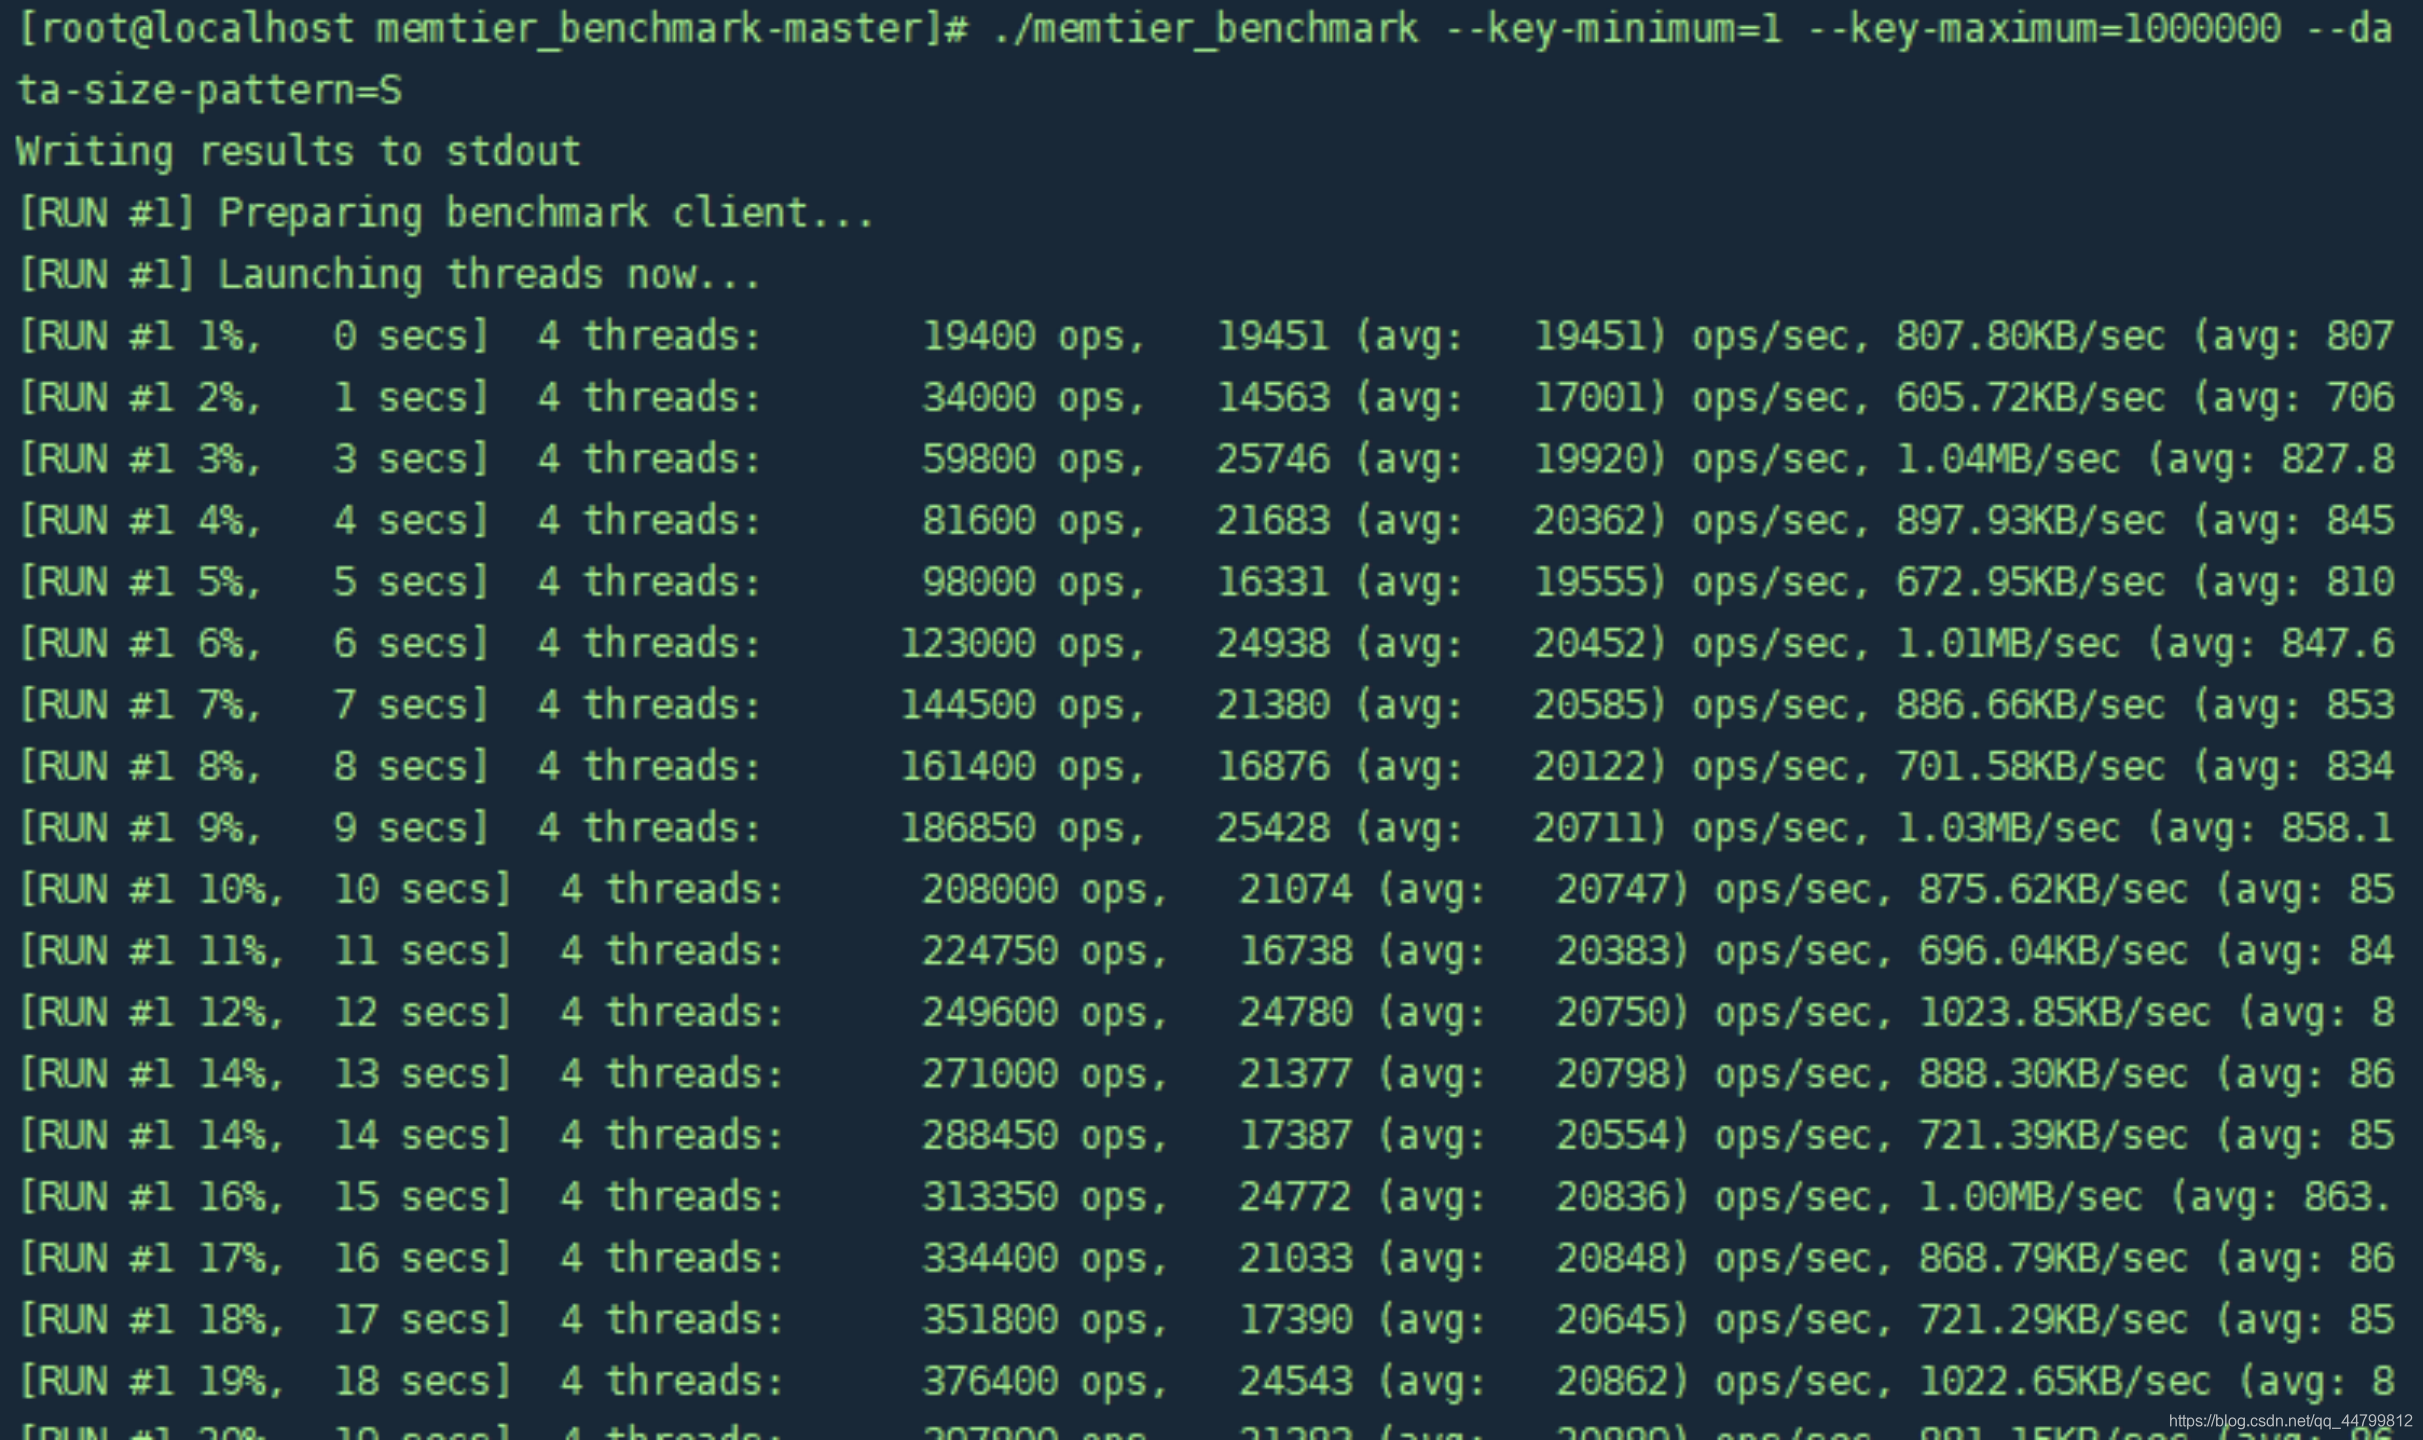Click the "24938" ops/sec value
Viewport: 2423px width, 1440px height.
coord(1273,644)
